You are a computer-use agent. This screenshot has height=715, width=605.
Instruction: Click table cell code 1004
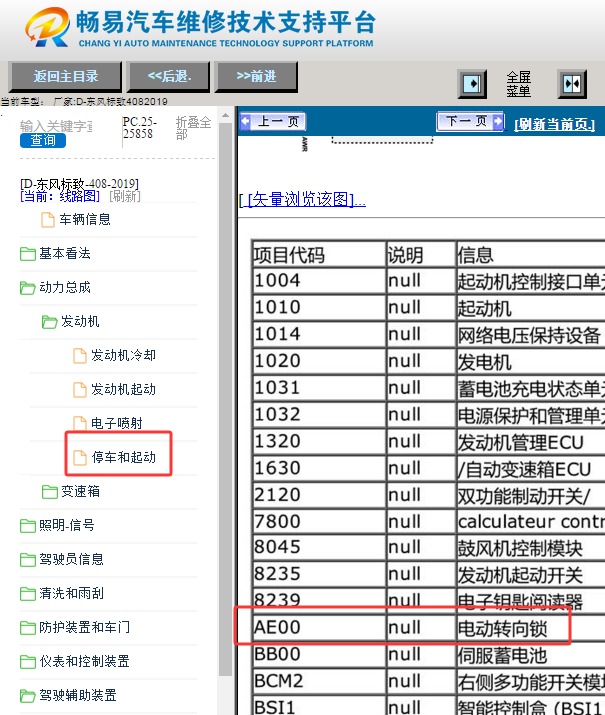click(x=319, y=281)
